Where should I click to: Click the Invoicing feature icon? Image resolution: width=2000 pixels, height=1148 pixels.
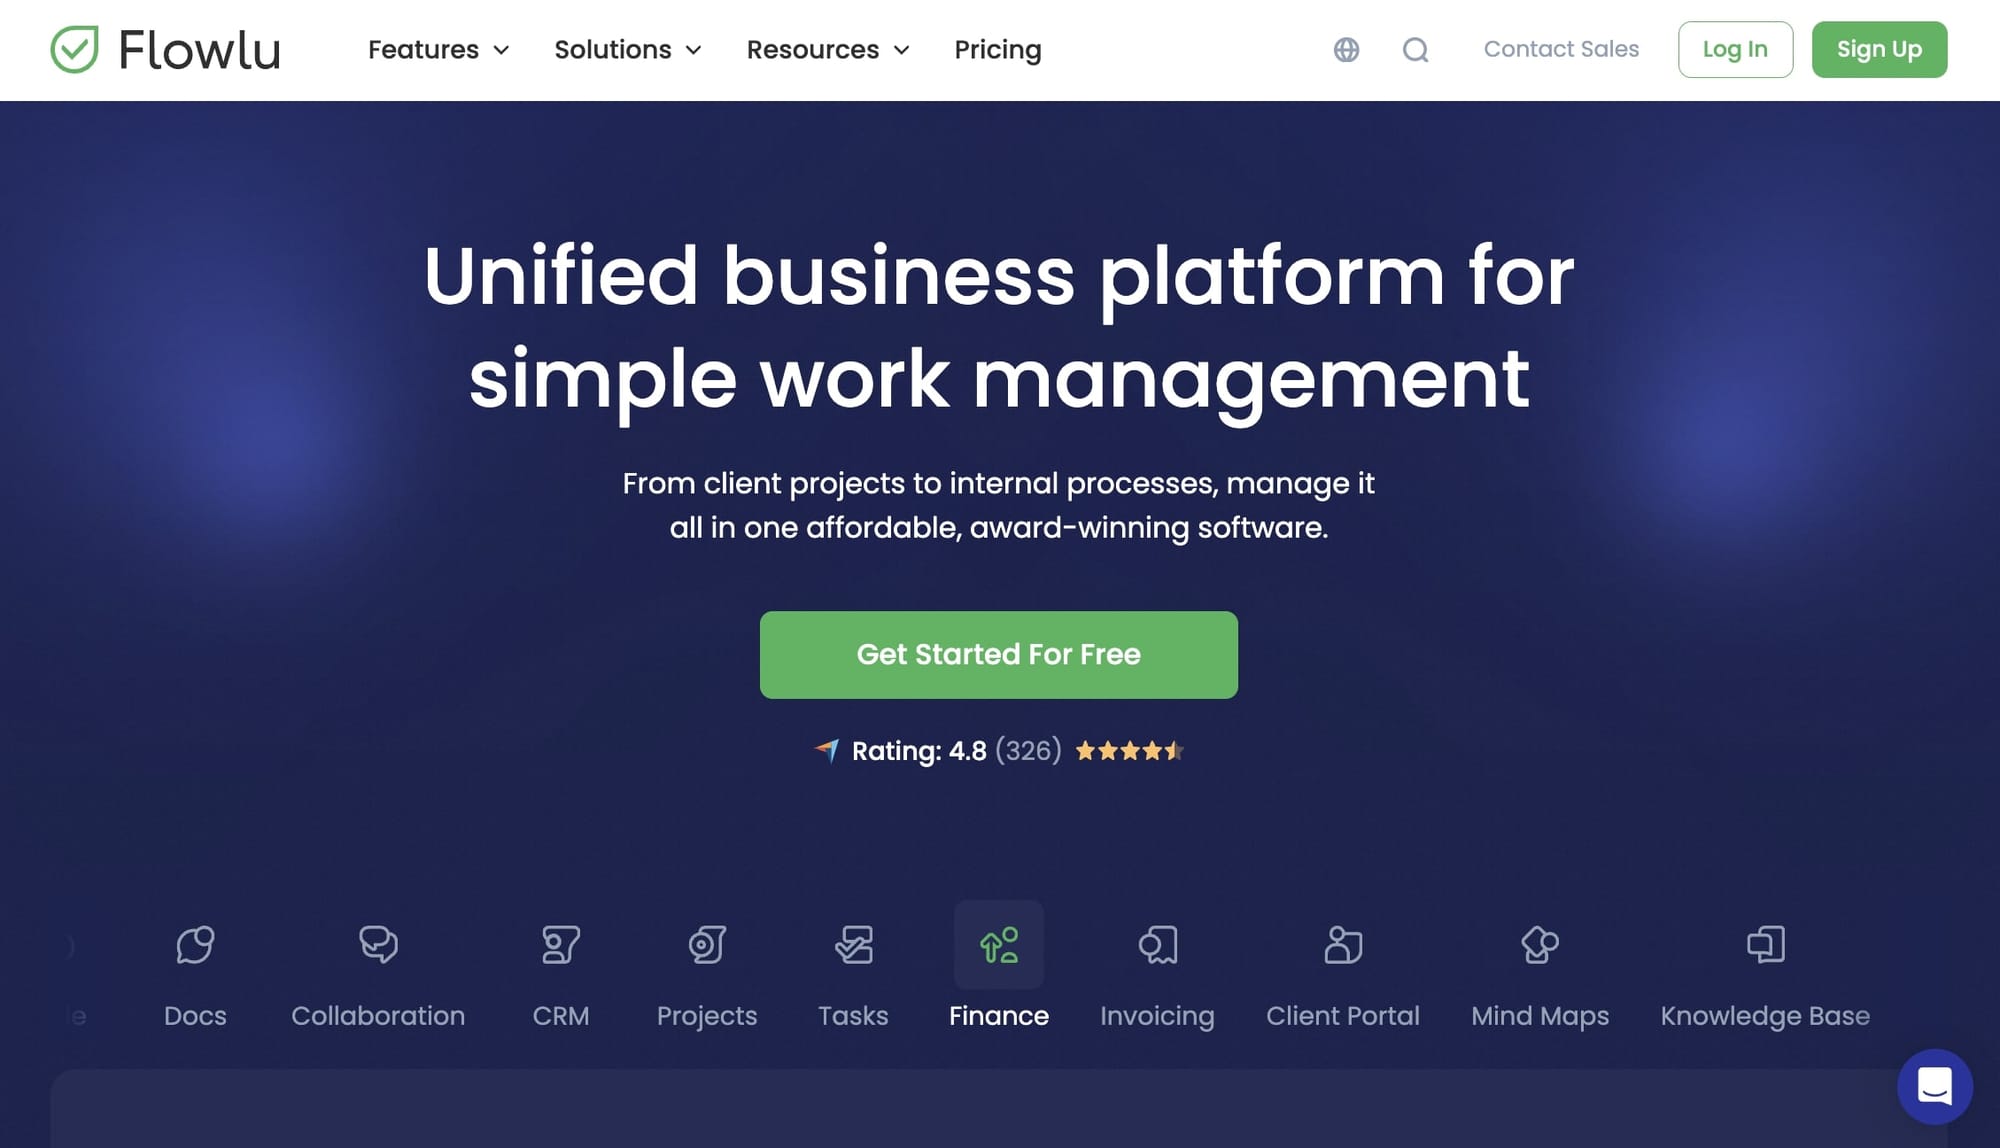click(x=1157, y=945)
